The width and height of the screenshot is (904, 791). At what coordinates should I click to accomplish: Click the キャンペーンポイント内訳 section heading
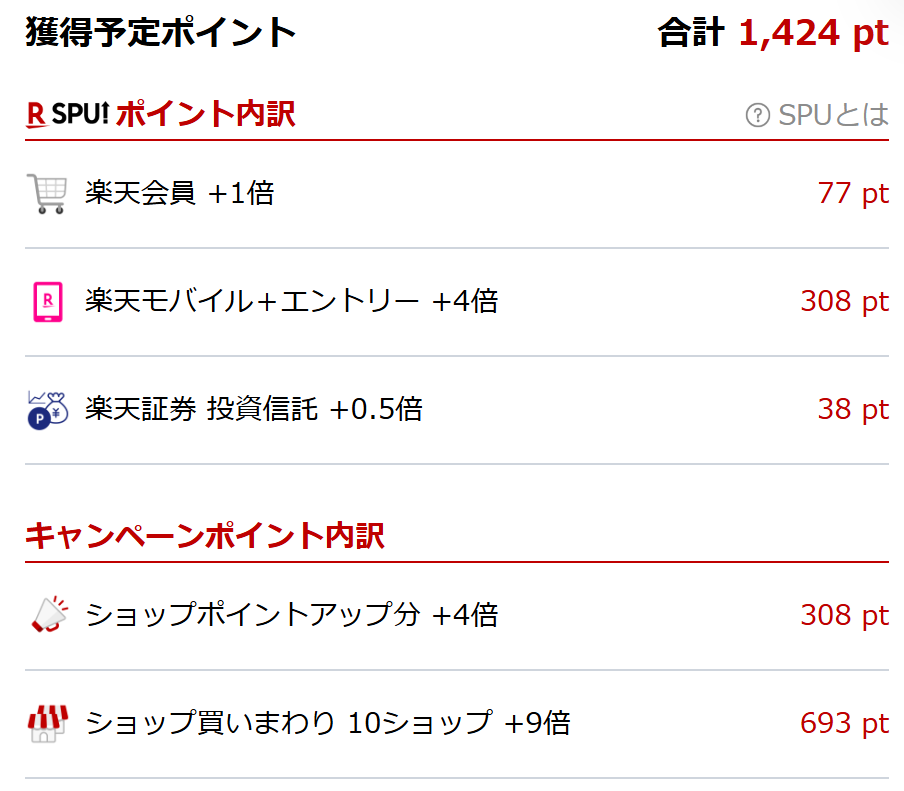coord(204,536)
